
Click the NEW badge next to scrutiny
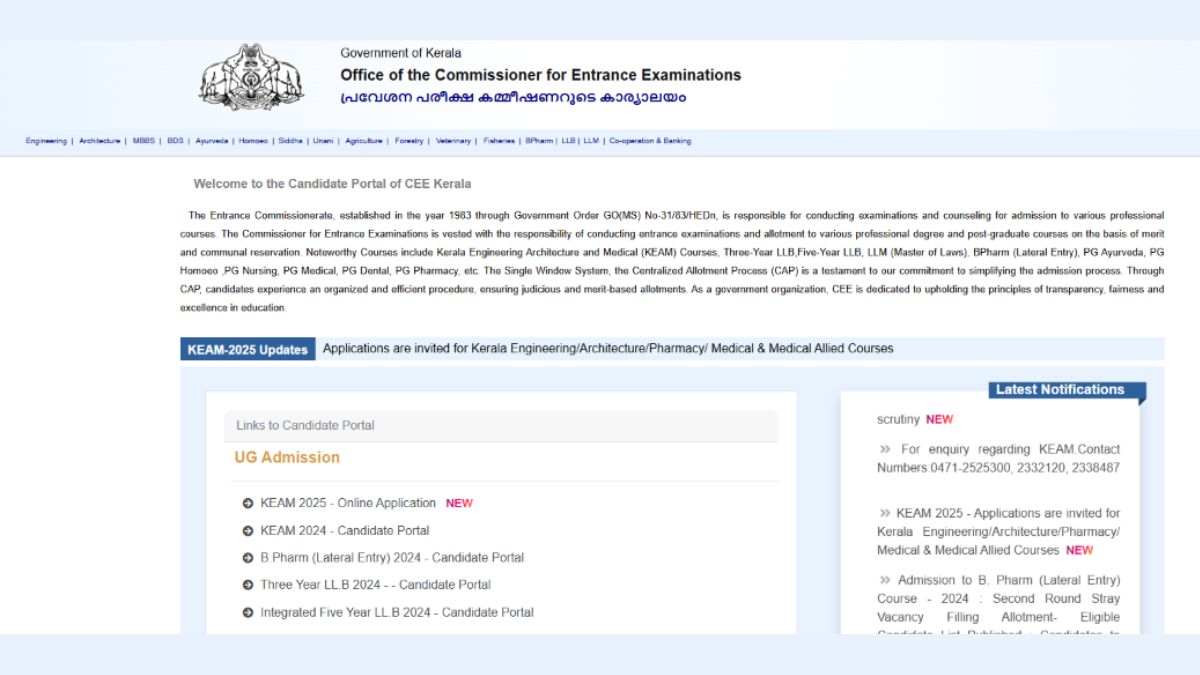[x=939, y=420]
